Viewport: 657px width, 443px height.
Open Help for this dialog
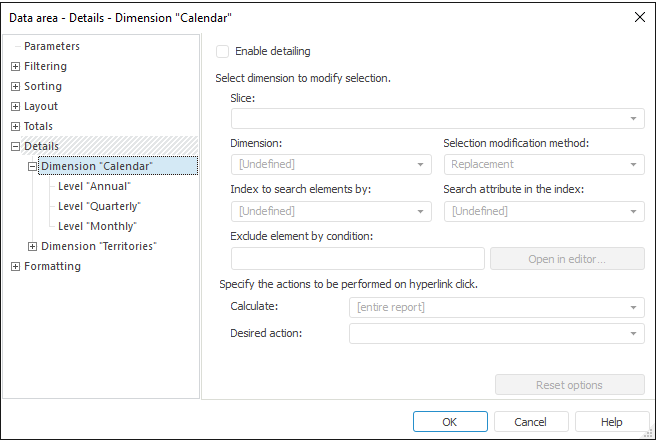pyautogui.click(x=612, y=422)
